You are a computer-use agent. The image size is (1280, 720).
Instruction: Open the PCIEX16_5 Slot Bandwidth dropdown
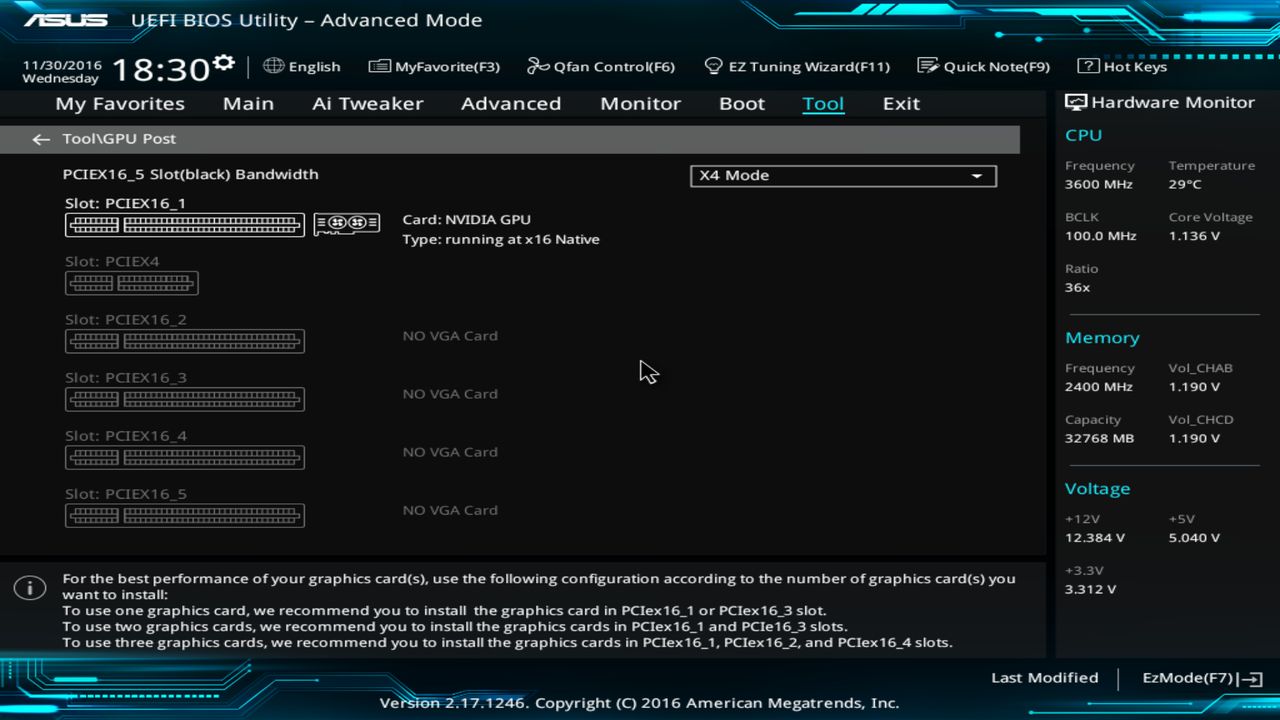click(x=843, y=175)
